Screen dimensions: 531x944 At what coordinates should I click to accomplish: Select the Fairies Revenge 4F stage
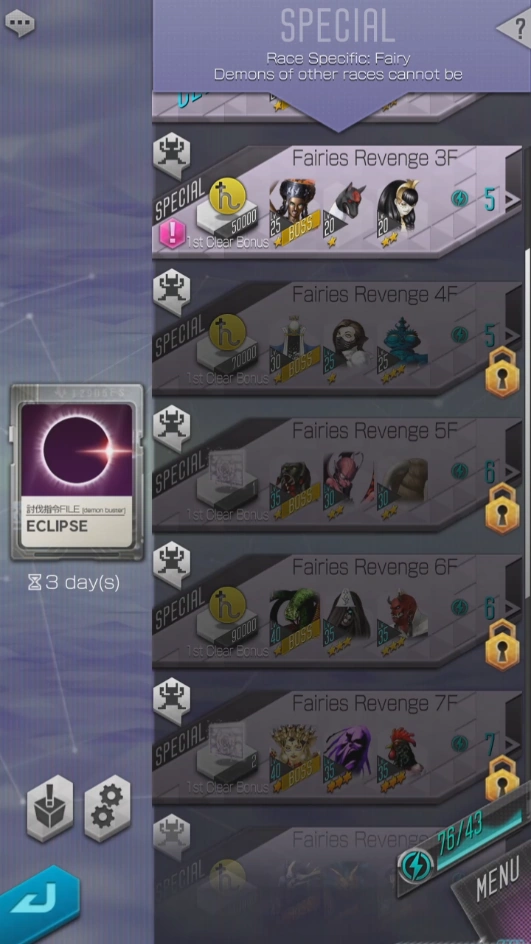click(x=337, y=338)
